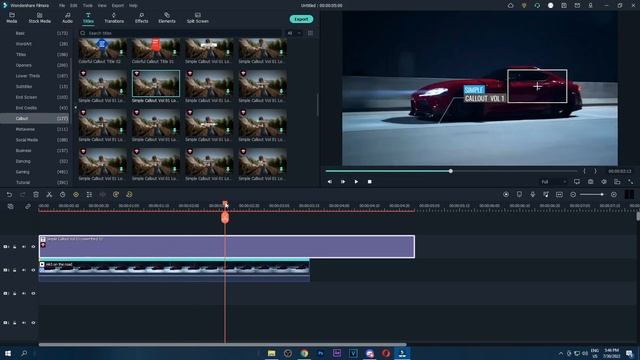Click the timeline zoom slider handle
Viewport: 640px width, 360px height.
[602, 195]
